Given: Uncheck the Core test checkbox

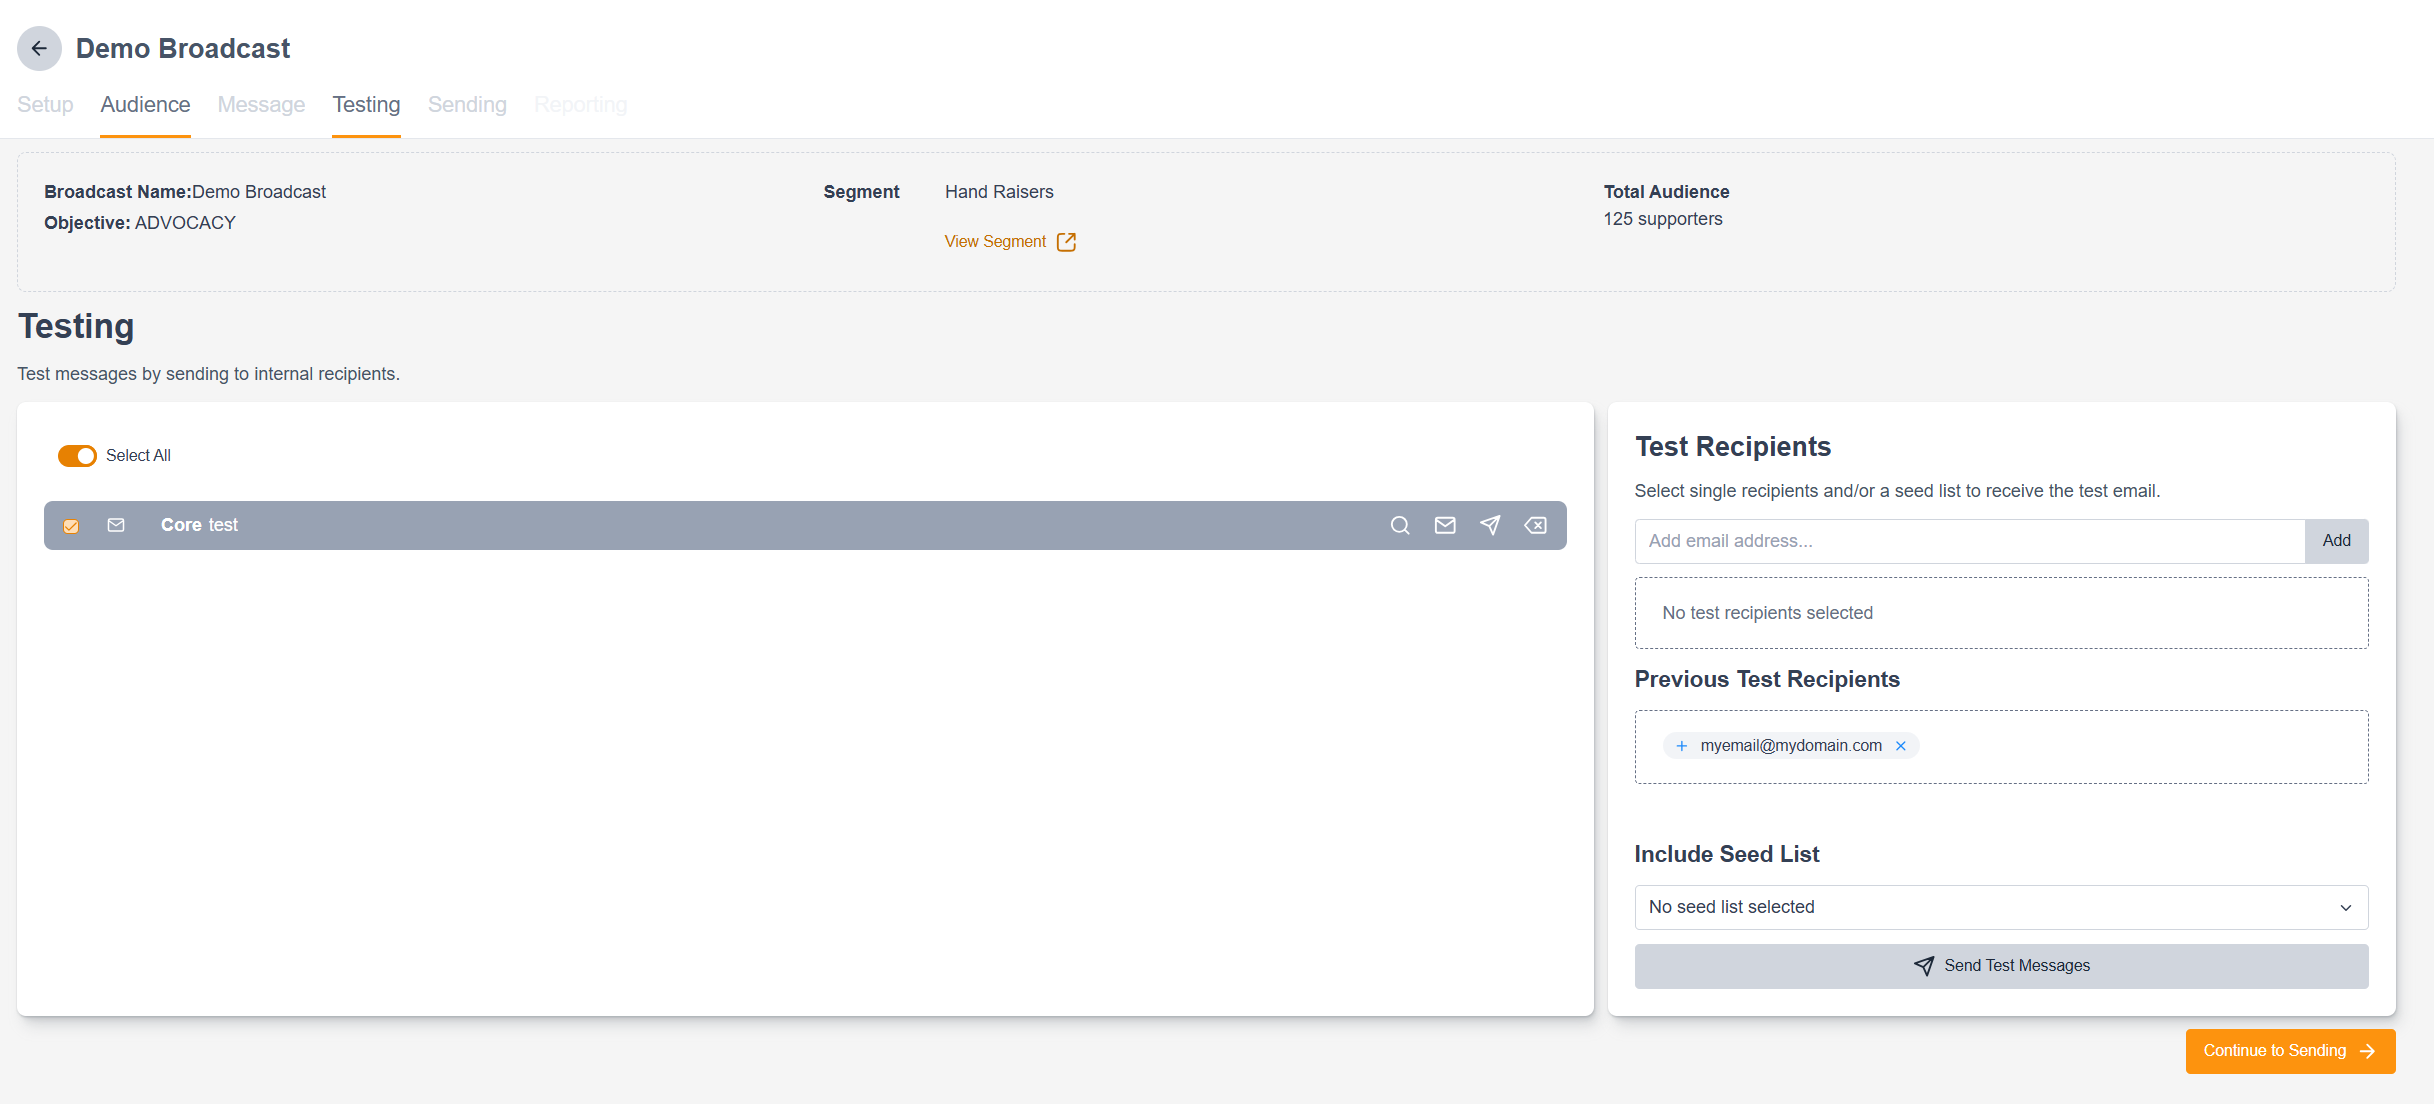Looking at the screenshot, I should (x=71, y=526).
